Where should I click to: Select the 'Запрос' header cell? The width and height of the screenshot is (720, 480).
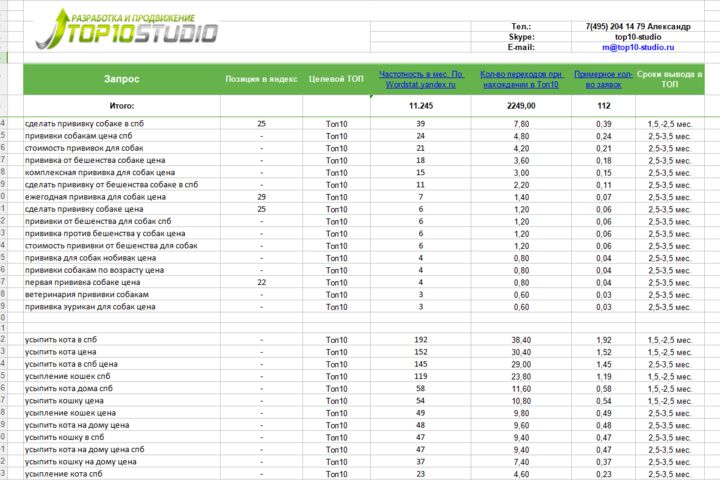click(x=122, y=79)
